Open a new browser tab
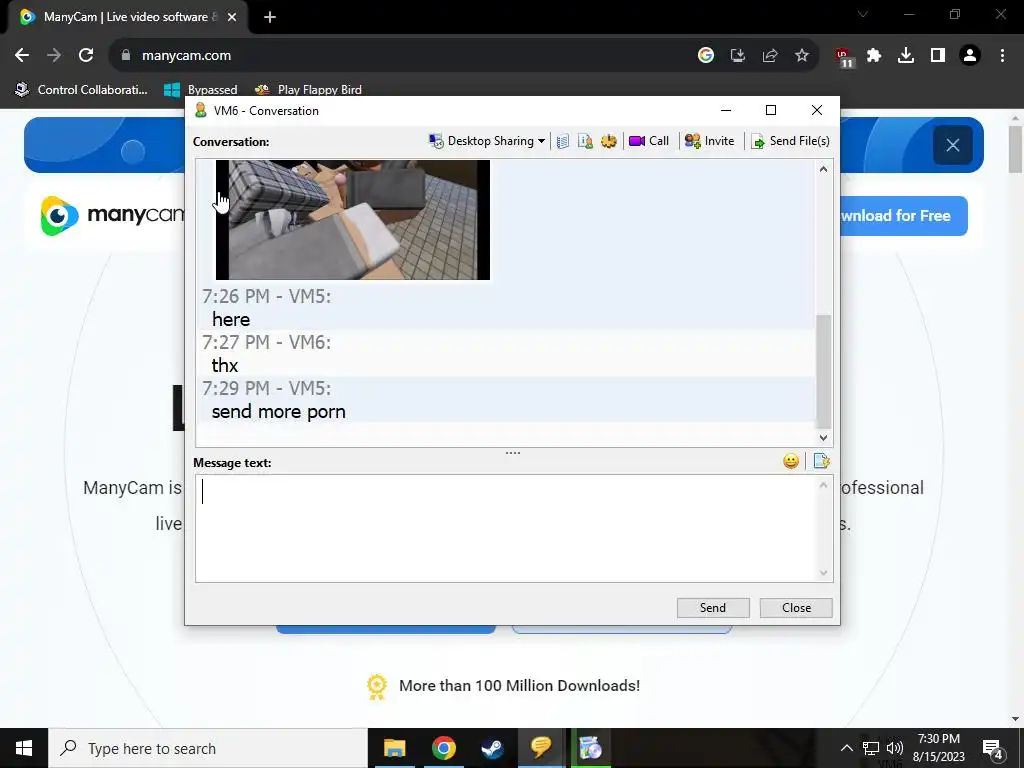1024x768 pixels. tap(270, 17)
